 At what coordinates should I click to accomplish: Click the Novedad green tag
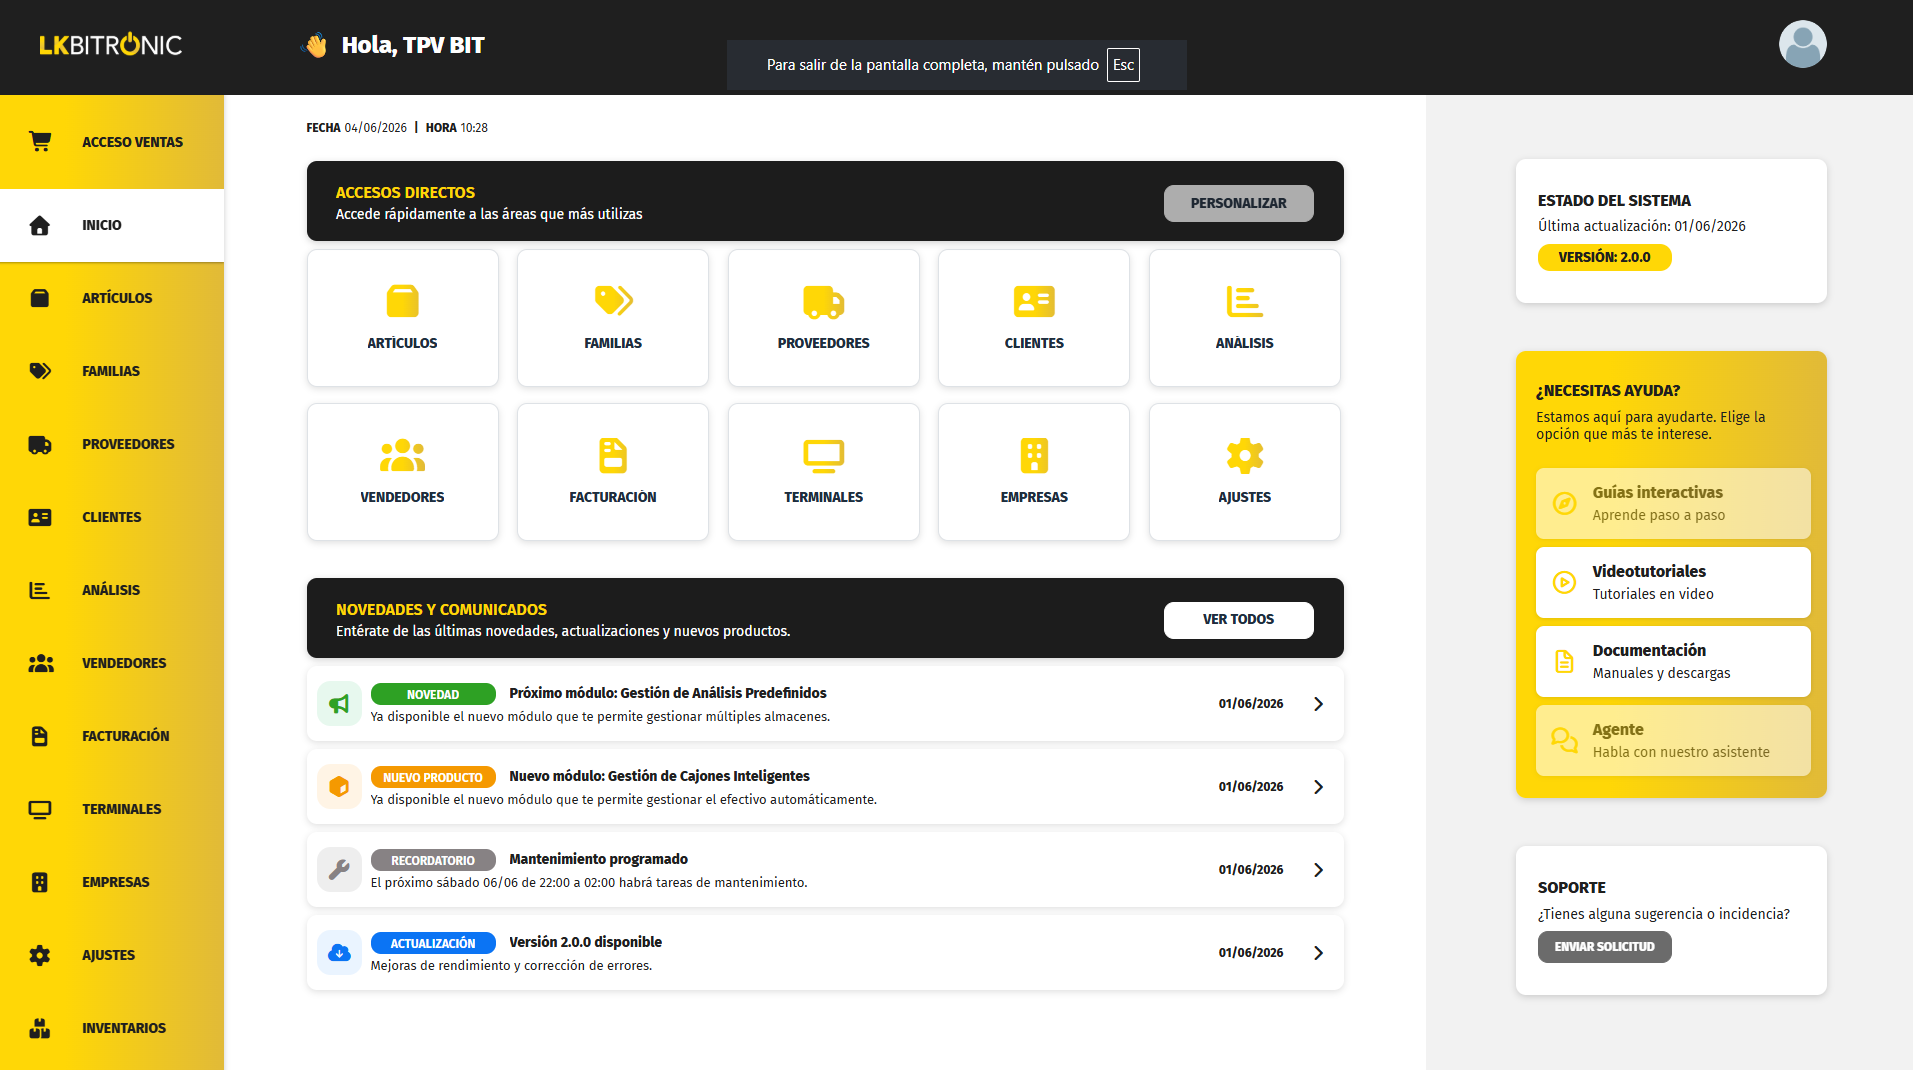click(x=433, y=695)
